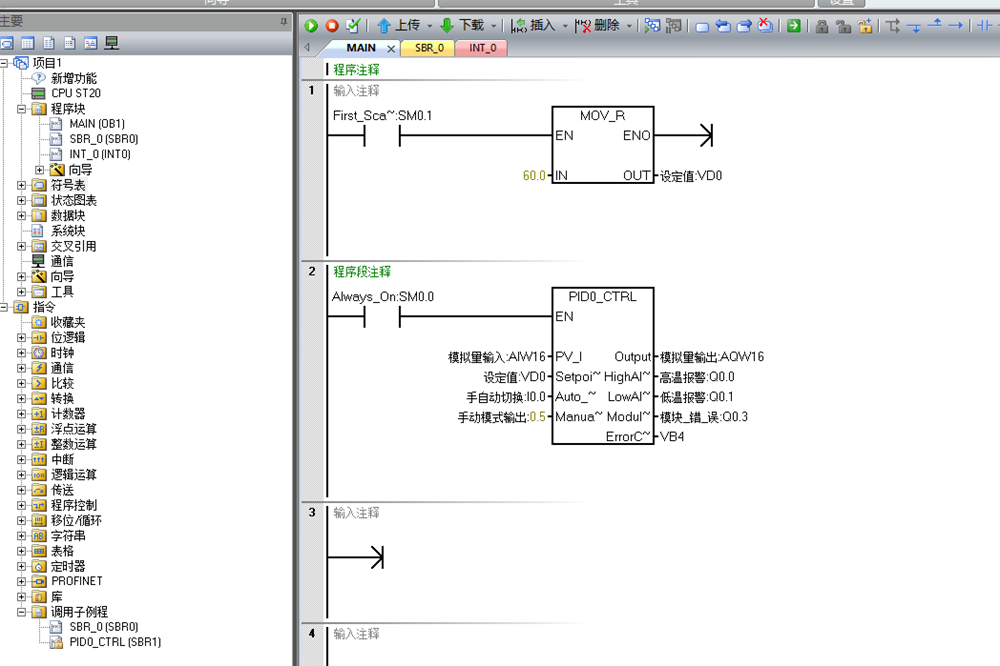Click the 删除 delete toolbar icon
The width and height of the screenshot is (1000, 666).
598,26
